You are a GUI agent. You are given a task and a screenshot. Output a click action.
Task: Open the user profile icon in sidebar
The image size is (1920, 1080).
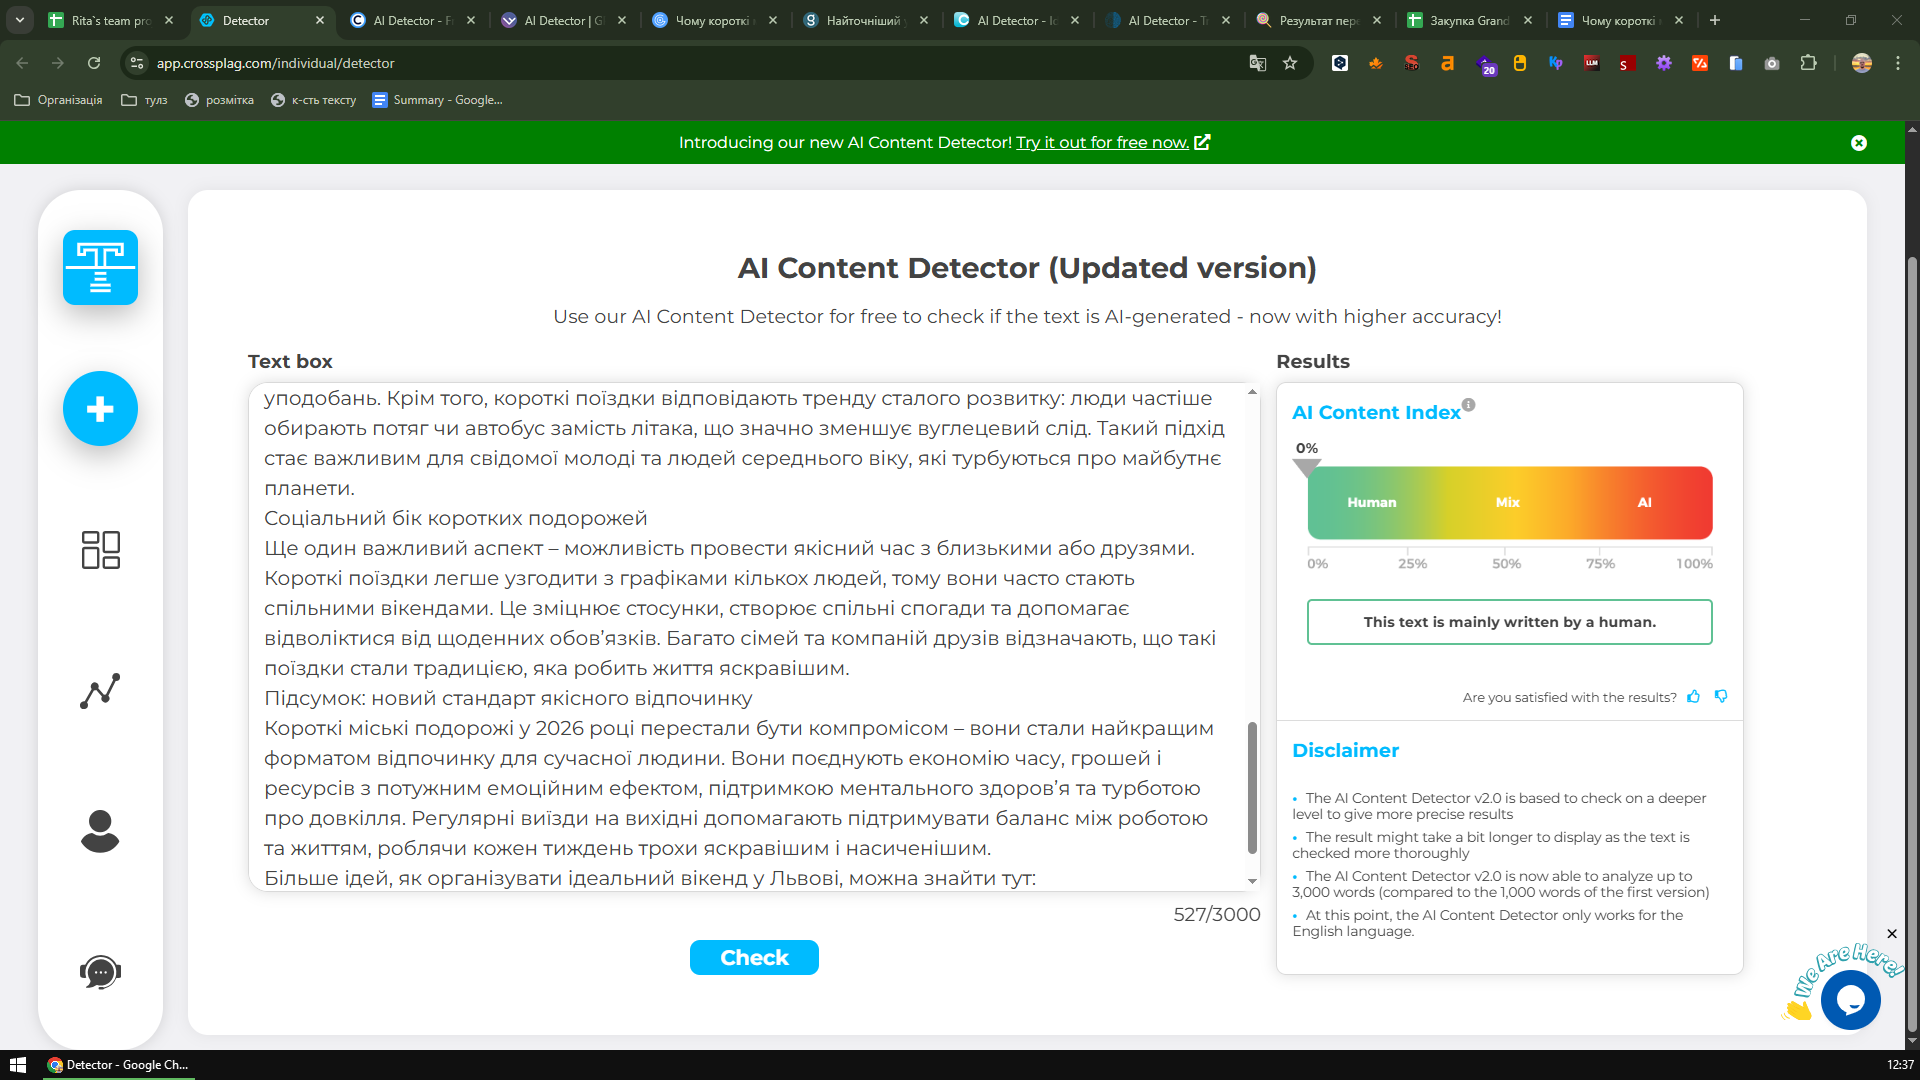pyautogui.click(x=100, y=831)
